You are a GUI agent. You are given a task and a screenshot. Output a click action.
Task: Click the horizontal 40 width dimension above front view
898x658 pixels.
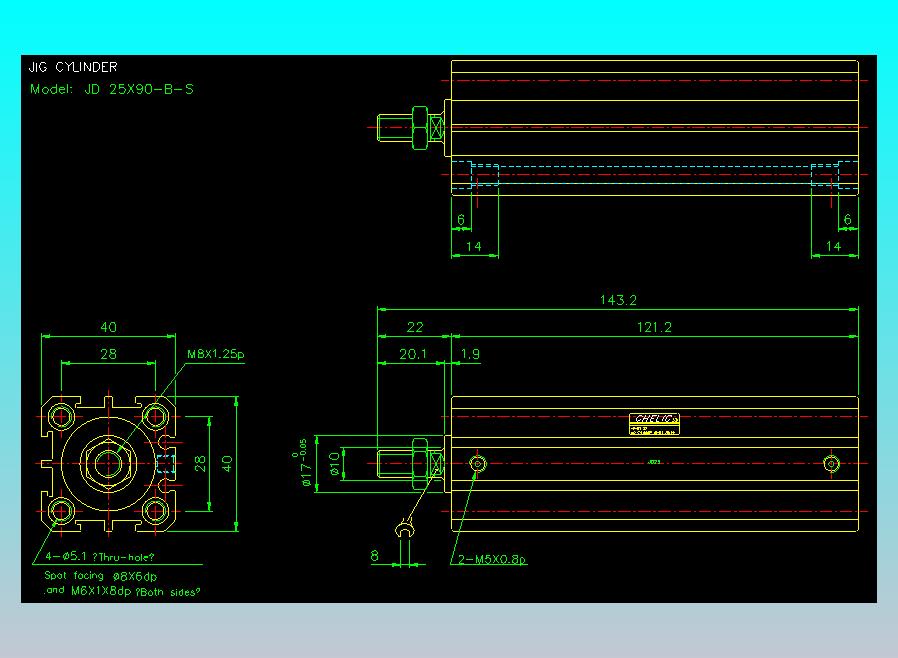click(x=108, y=327)
